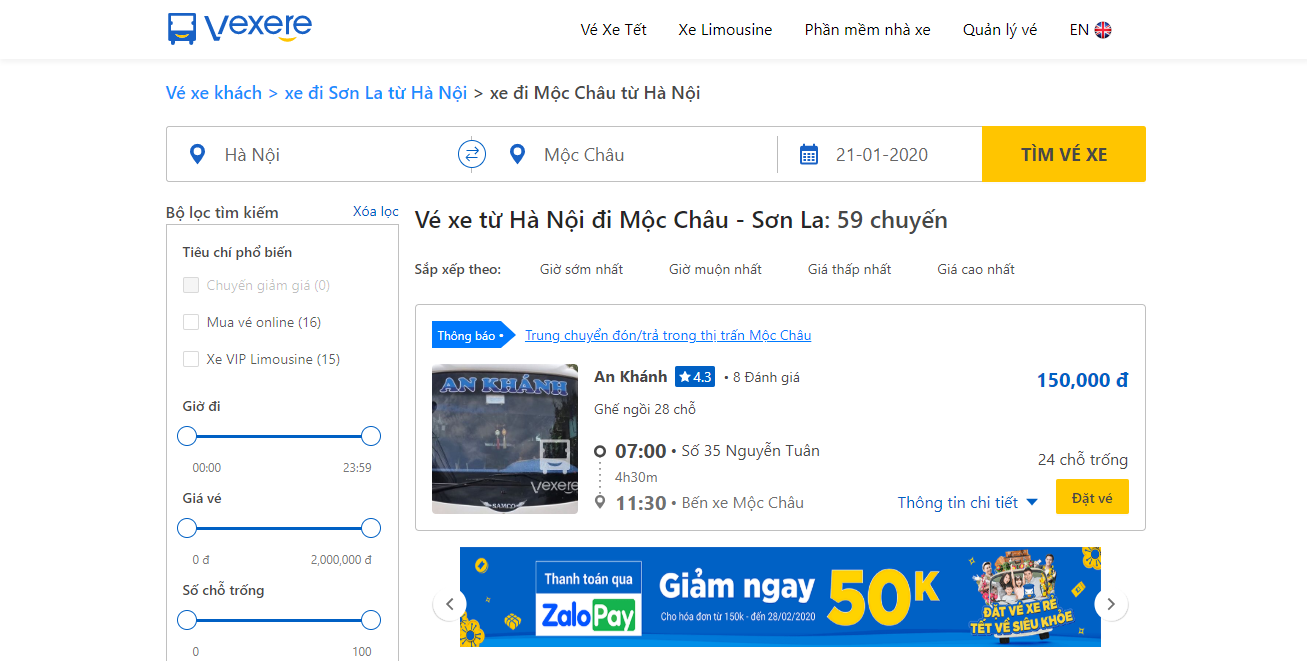Click the TÌM VÉ XE search button
The image size is (1307, 661).
(x=1064, y=154)
